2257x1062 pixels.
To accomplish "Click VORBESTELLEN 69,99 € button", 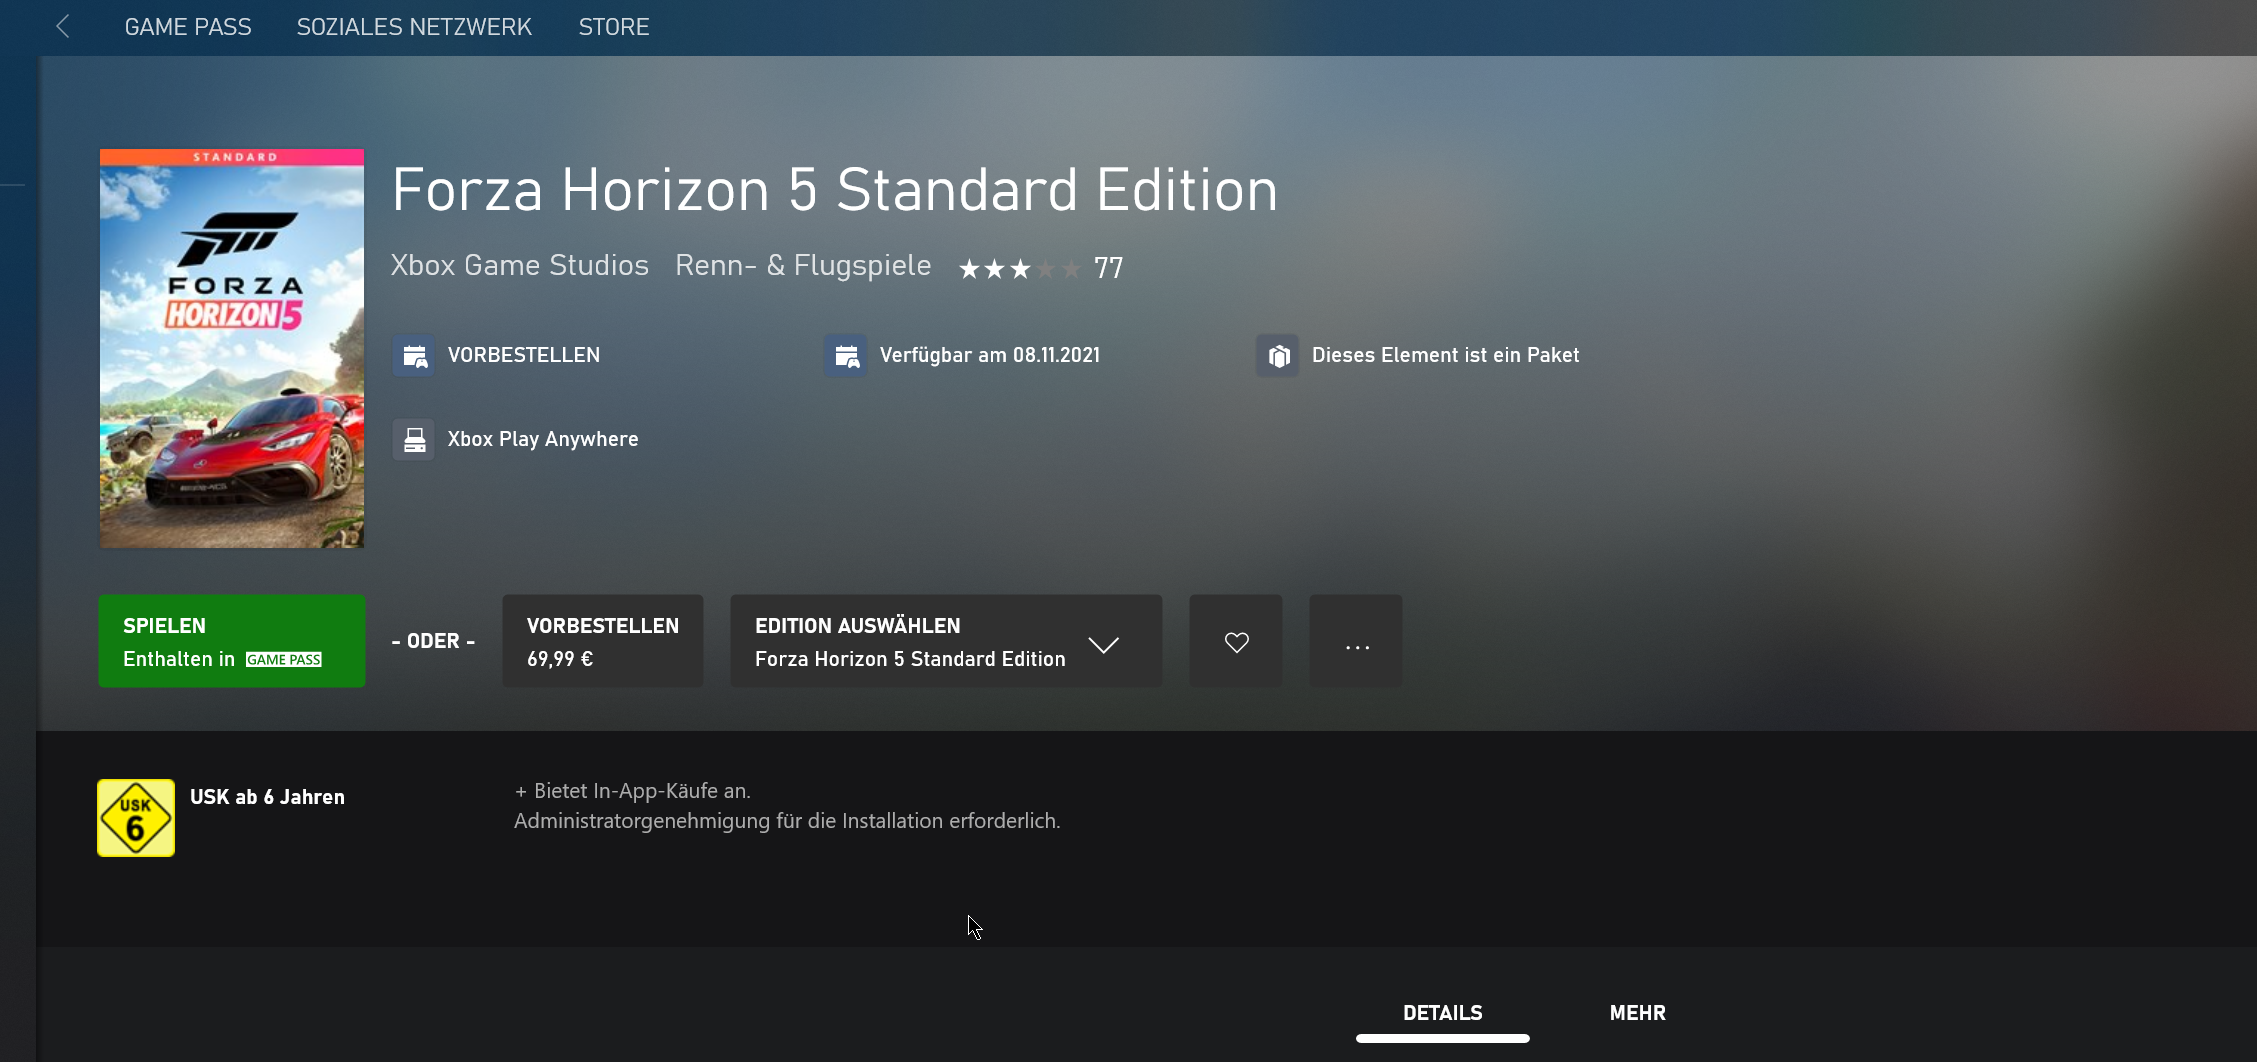I will (603, 641).
